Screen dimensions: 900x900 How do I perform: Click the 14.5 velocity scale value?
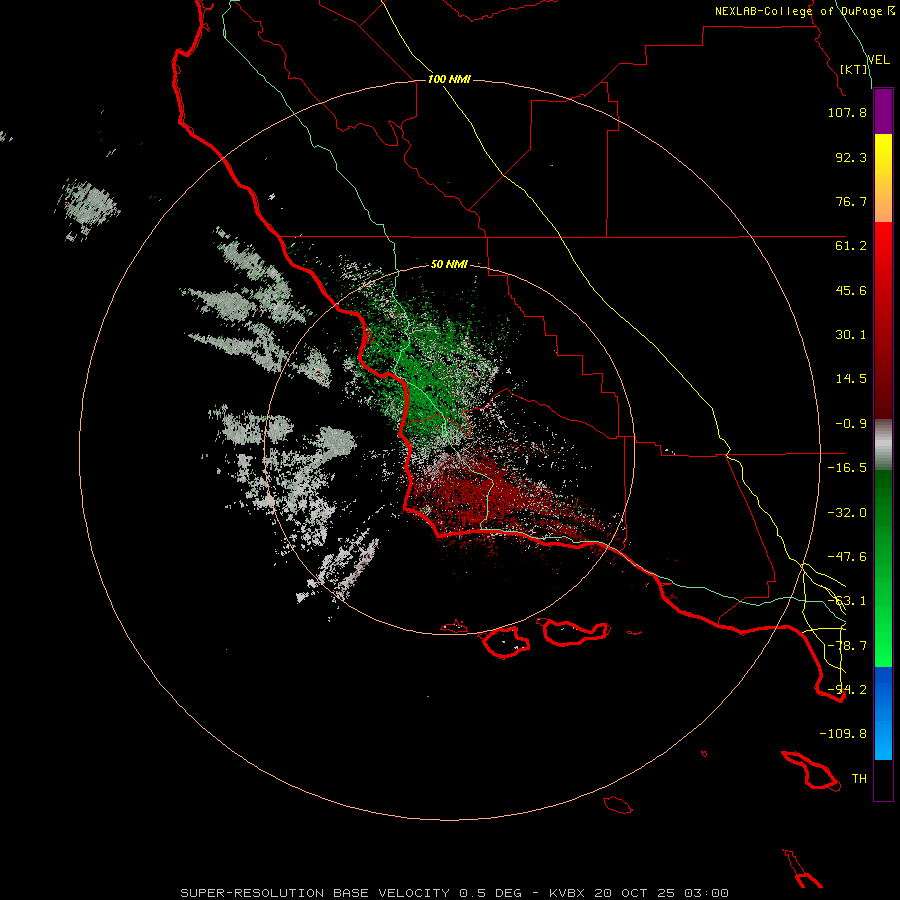(851, 379)
